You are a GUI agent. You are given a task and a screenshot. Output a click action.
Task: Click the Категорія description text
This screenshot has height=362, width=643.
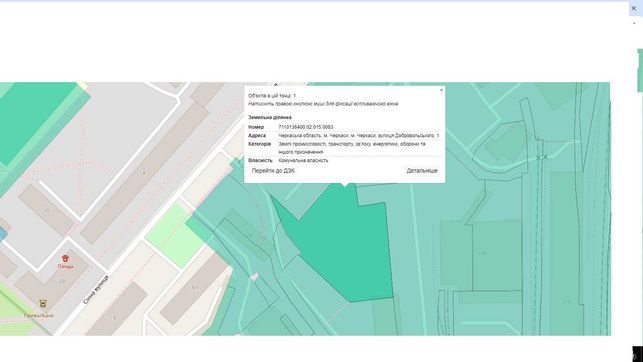[352, 148]
